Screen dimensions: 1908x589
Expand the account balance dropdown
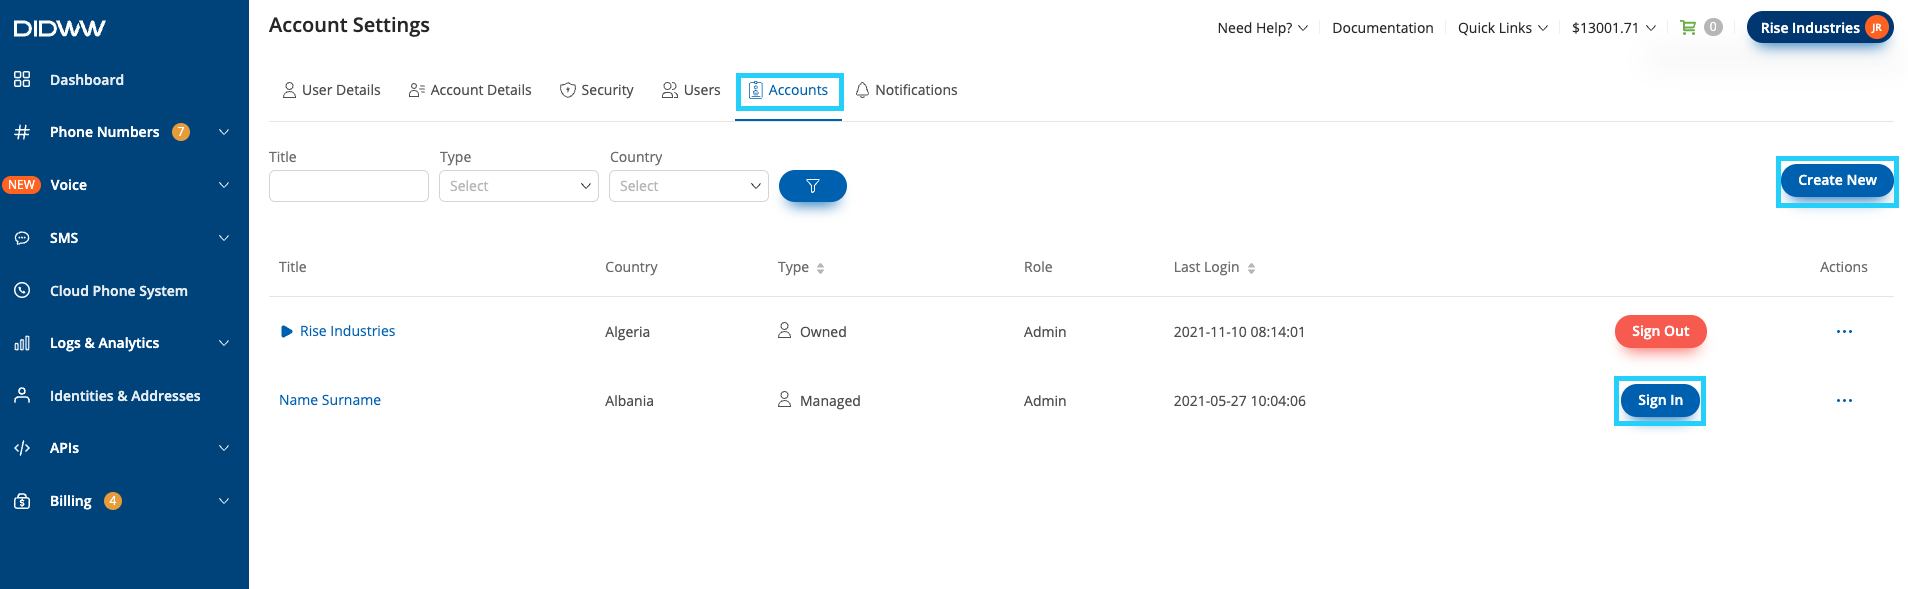point(1613,28)
